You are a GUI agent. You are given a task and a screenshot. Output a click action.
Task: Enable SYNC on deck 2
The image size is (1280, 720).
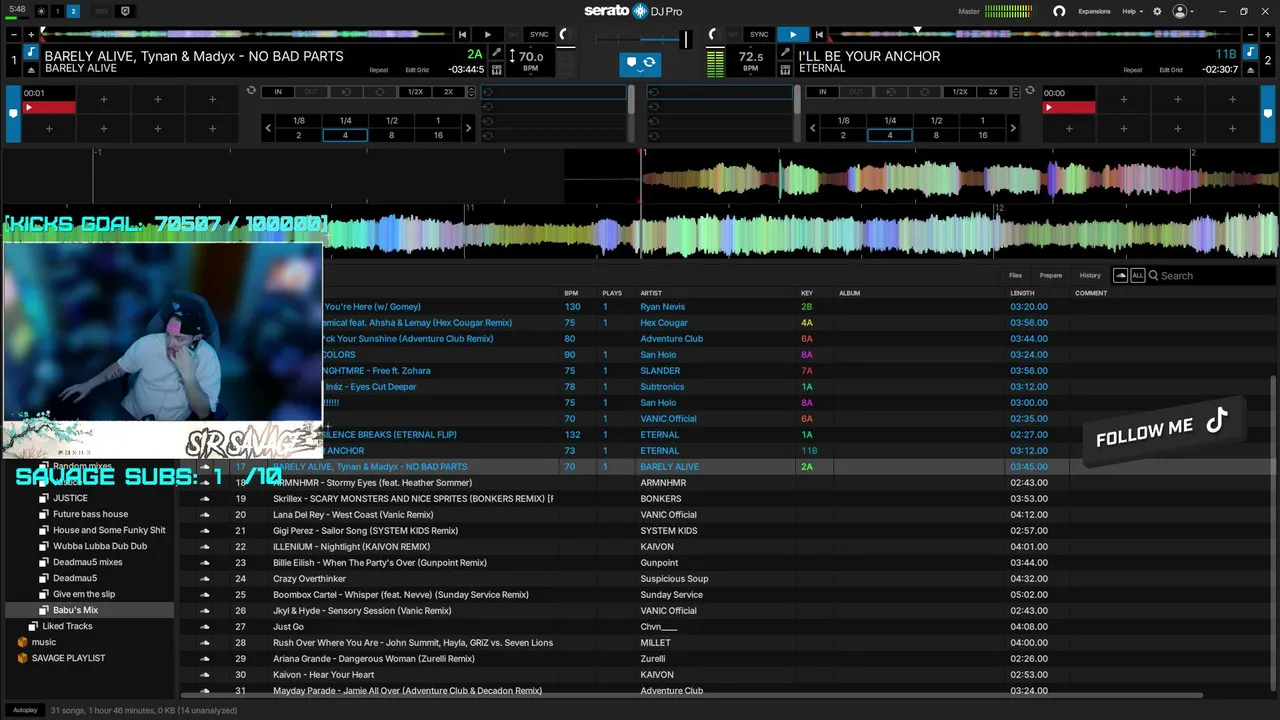759,35
